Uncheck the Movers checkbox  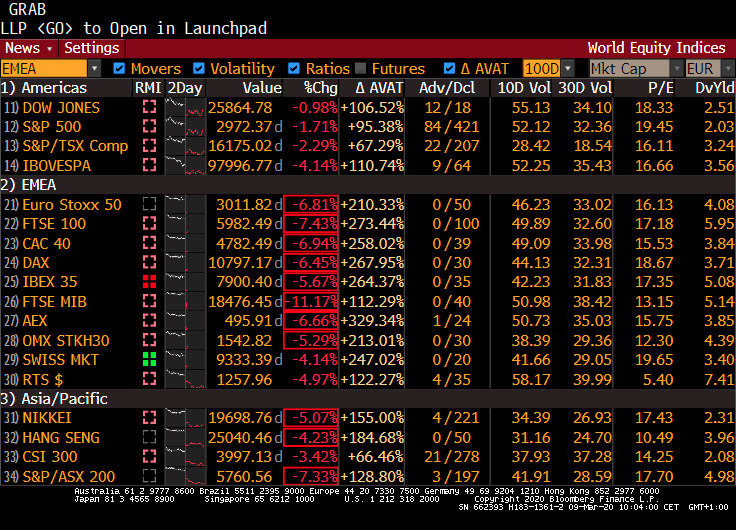coord(119,69)
